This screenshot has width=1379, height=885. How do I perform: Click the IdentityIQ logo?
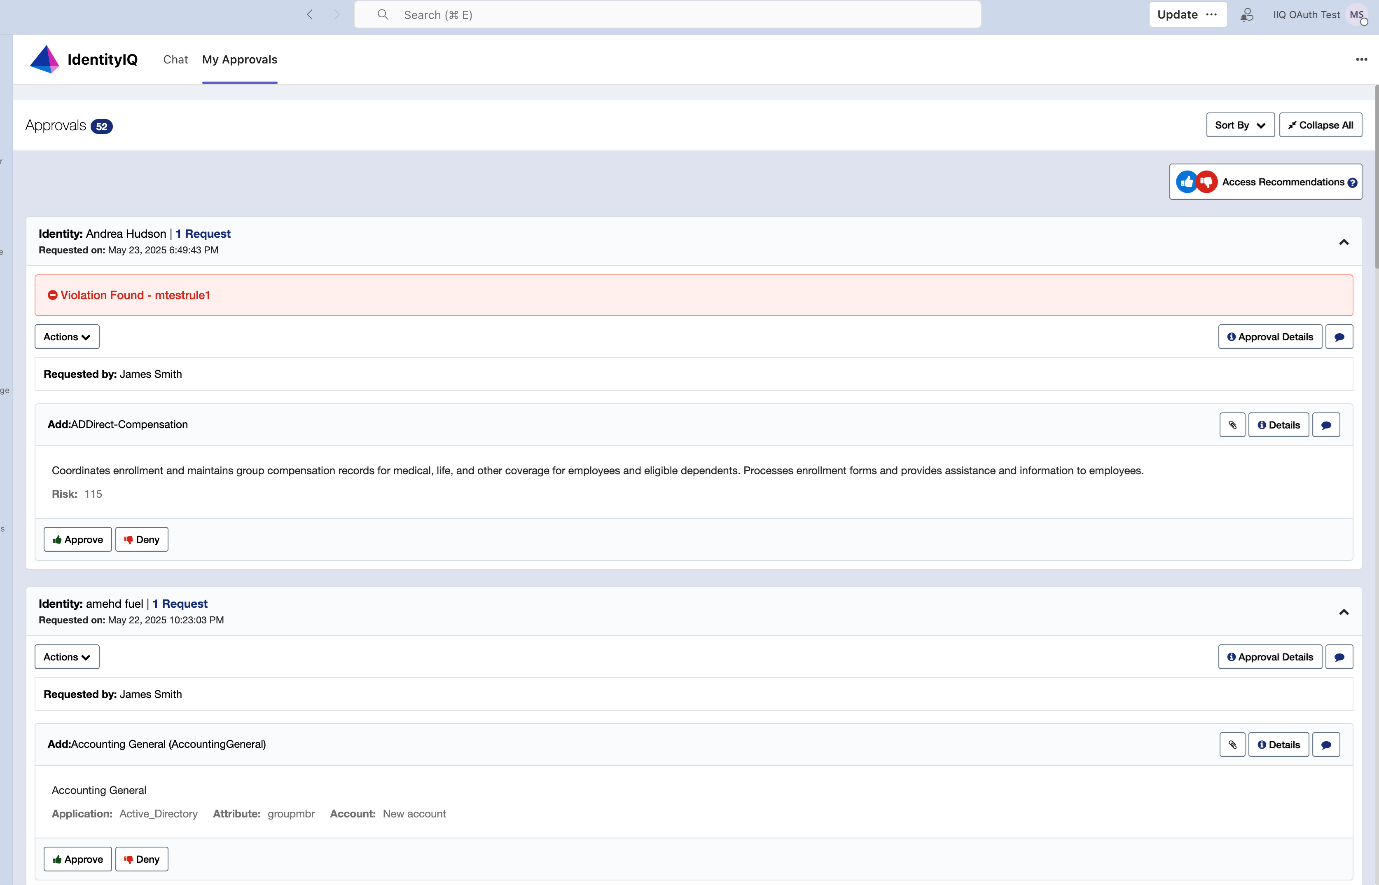click(x=45, y=58)
